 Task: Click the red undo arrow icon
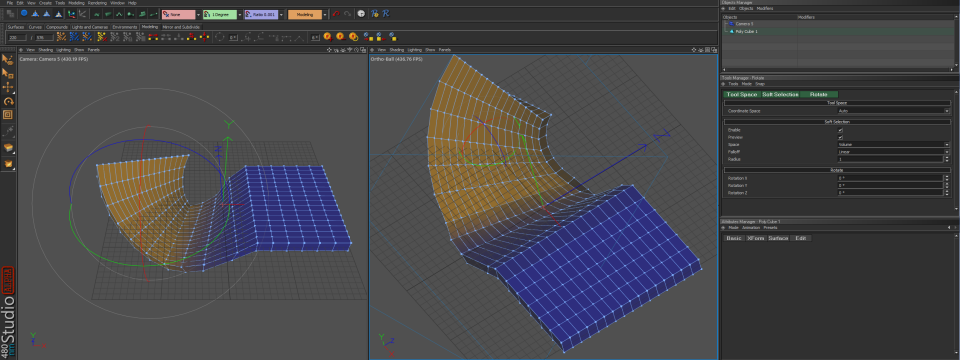coord(336,14)
